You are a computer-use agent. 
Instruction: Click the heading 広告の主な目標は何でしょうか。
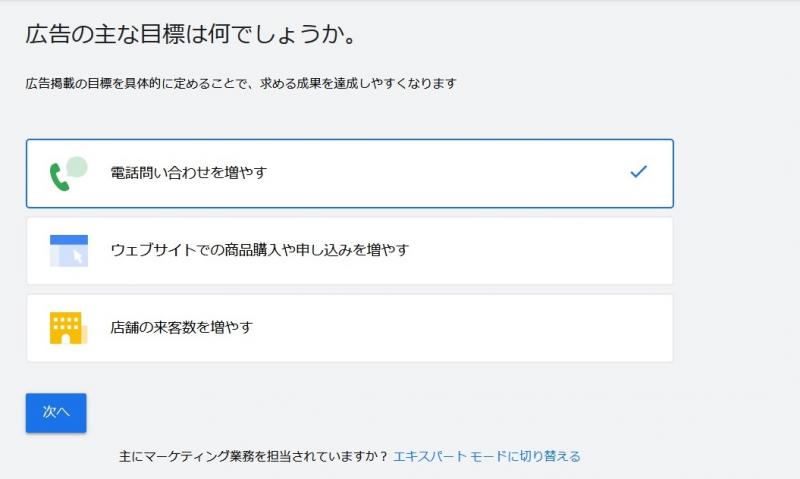tap(191, 34)
